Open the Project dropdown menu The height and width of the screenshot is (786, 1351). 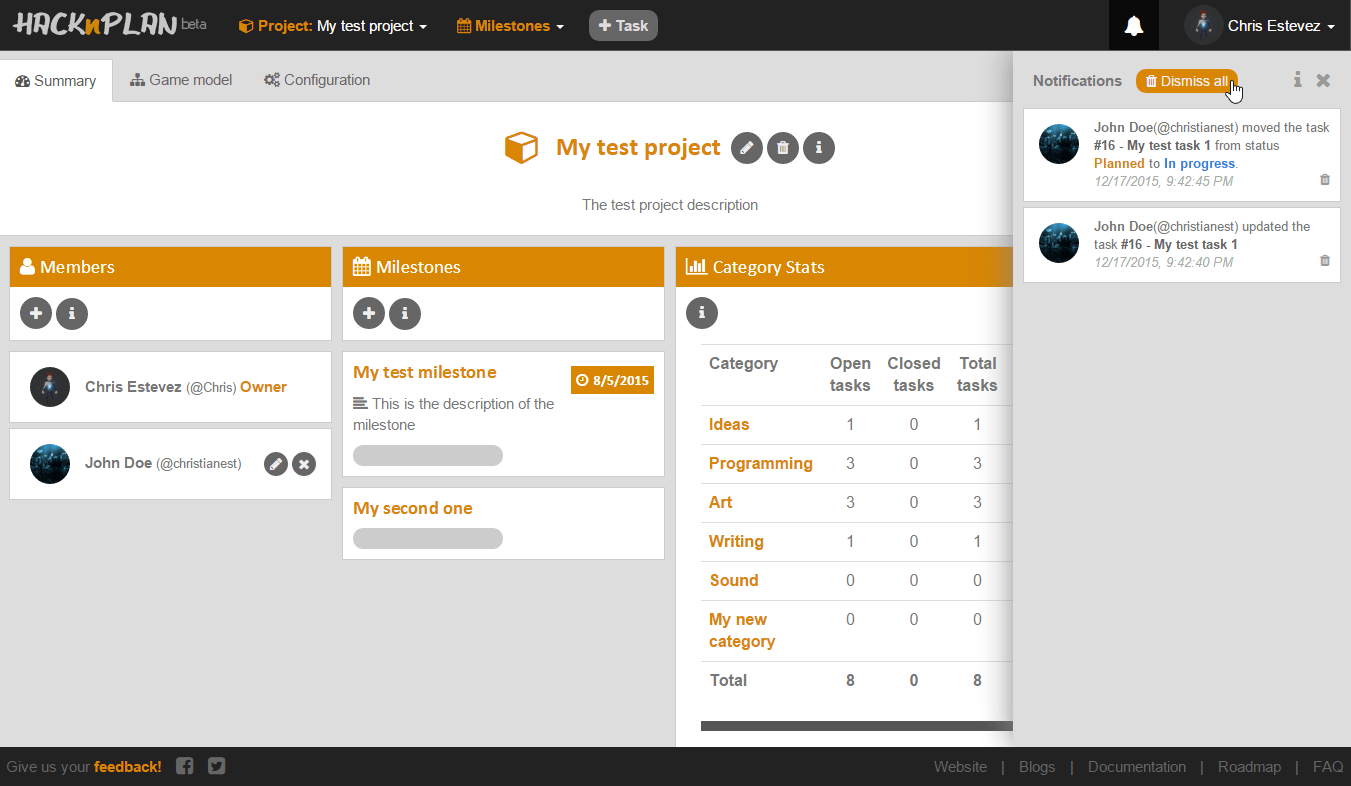[x=333, y=26]
